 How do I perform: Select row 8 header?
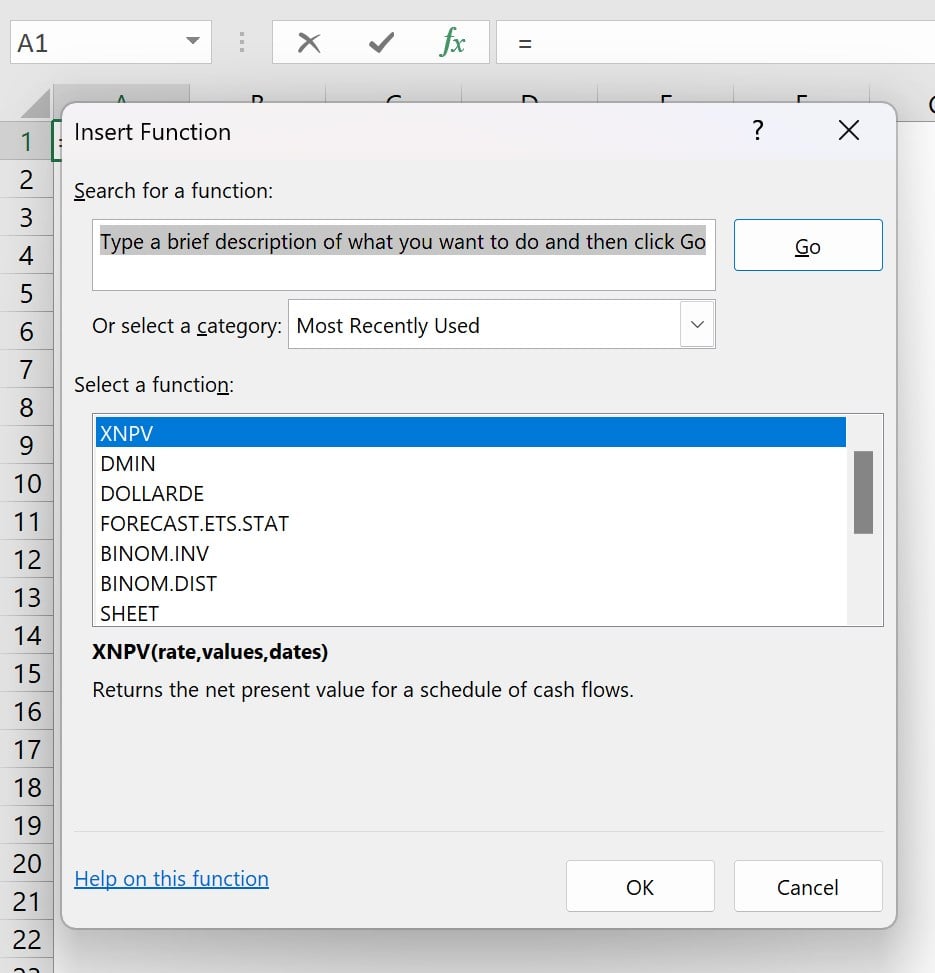coord(26,408)
